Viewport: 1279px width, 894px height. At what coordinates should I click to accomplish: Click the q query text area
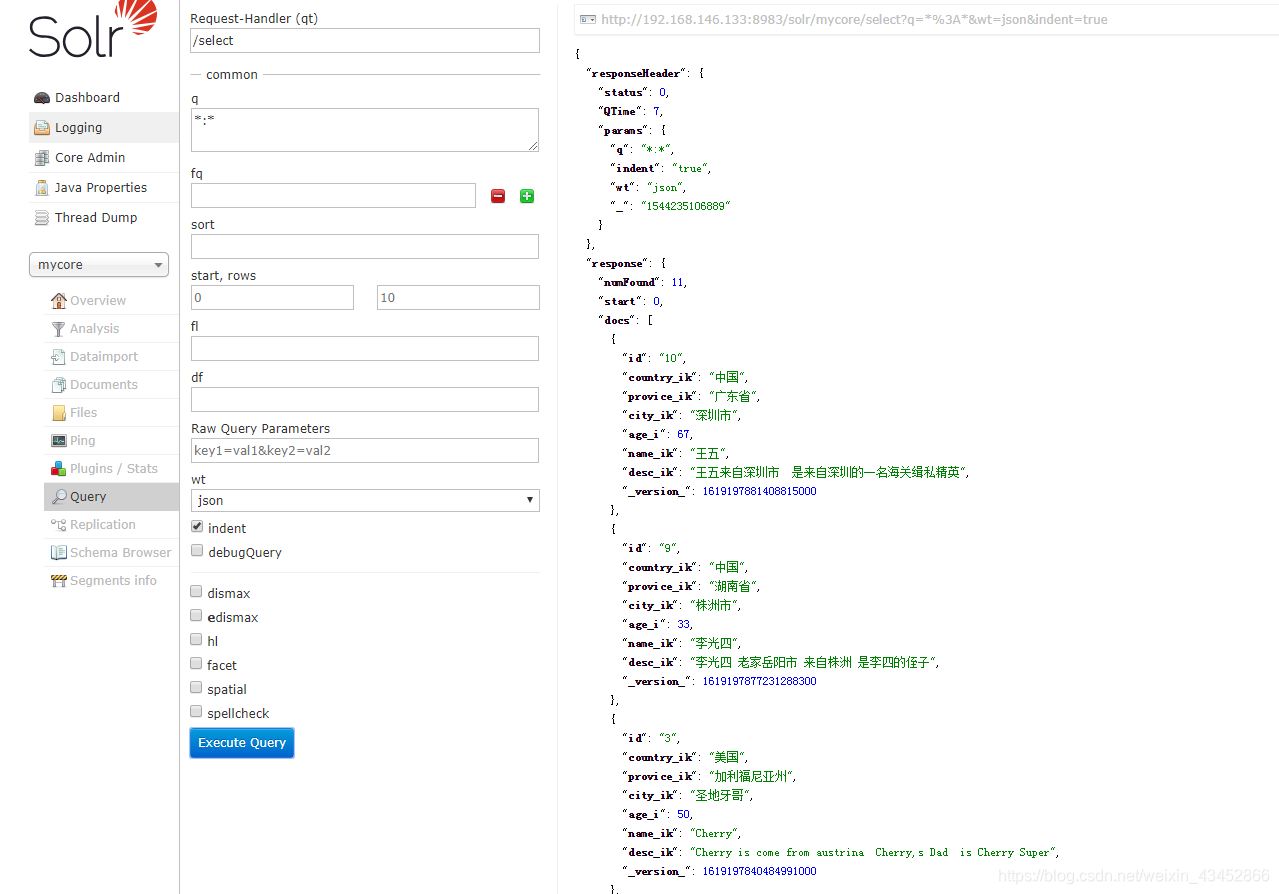[365, 130]
